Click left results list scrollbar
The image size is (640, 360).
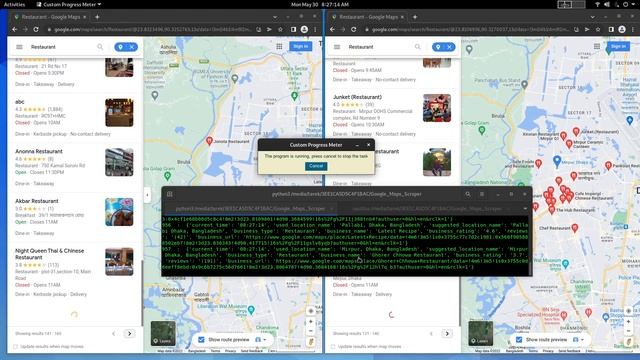(142, 292)
